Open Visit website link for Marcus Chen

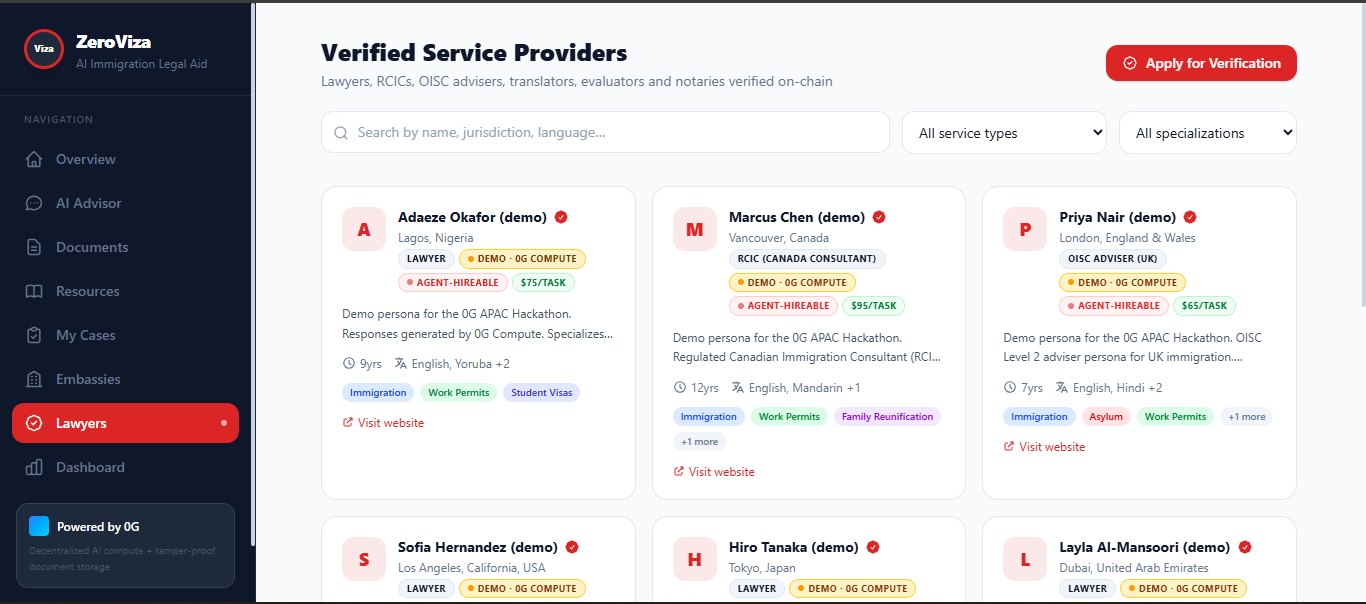714,472
